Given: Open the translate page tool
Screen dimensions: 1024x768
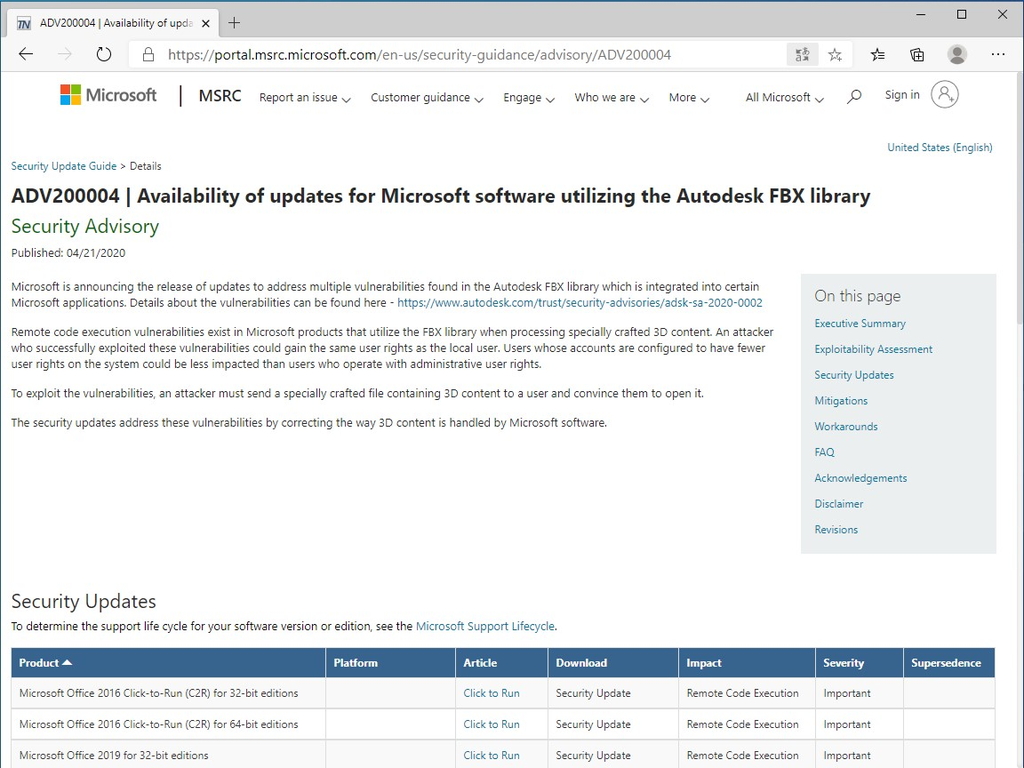Looking at the screenshot, I should click(802, 54).
